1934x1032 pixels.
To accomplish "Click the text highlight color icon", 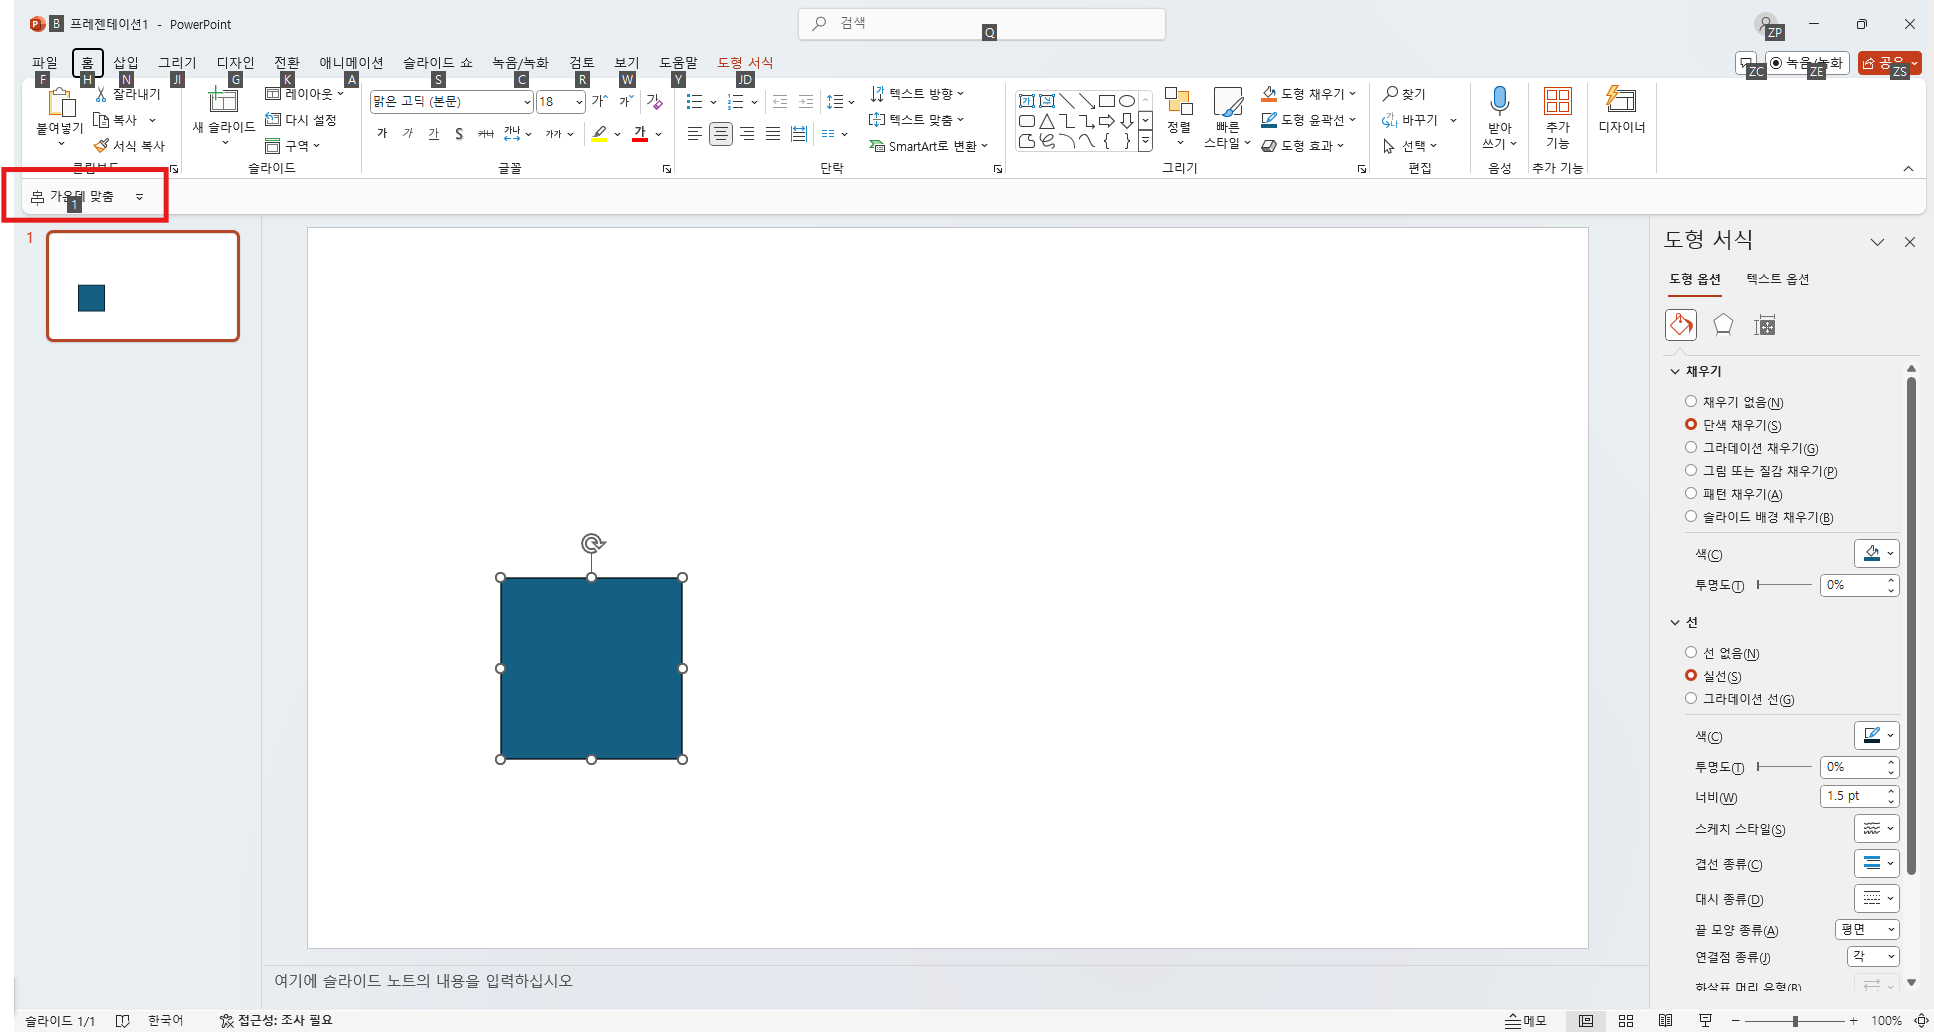I will pos(600,134).
